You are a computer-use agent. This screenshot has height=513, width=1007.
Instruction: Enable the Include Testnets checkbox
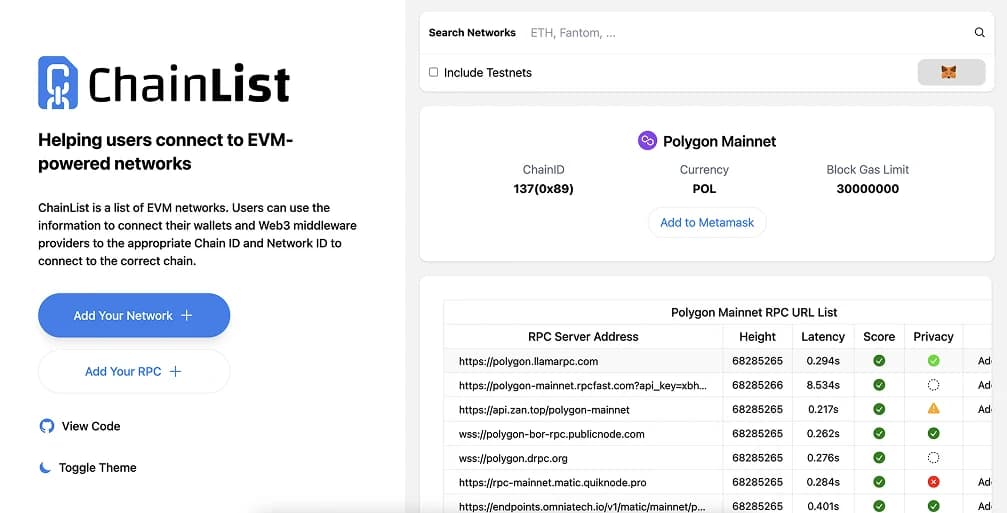(x=433, y=72)
